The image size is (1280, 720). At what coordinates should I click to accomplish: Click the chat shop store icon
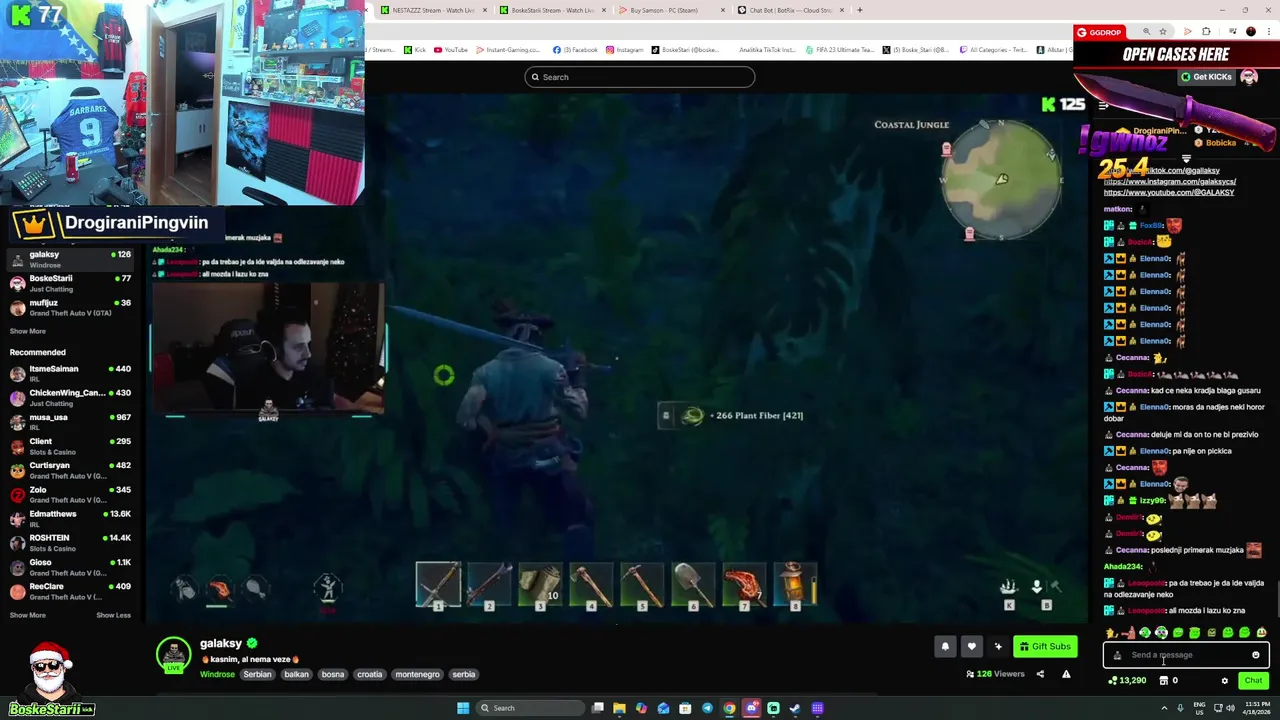point(1163,681)
